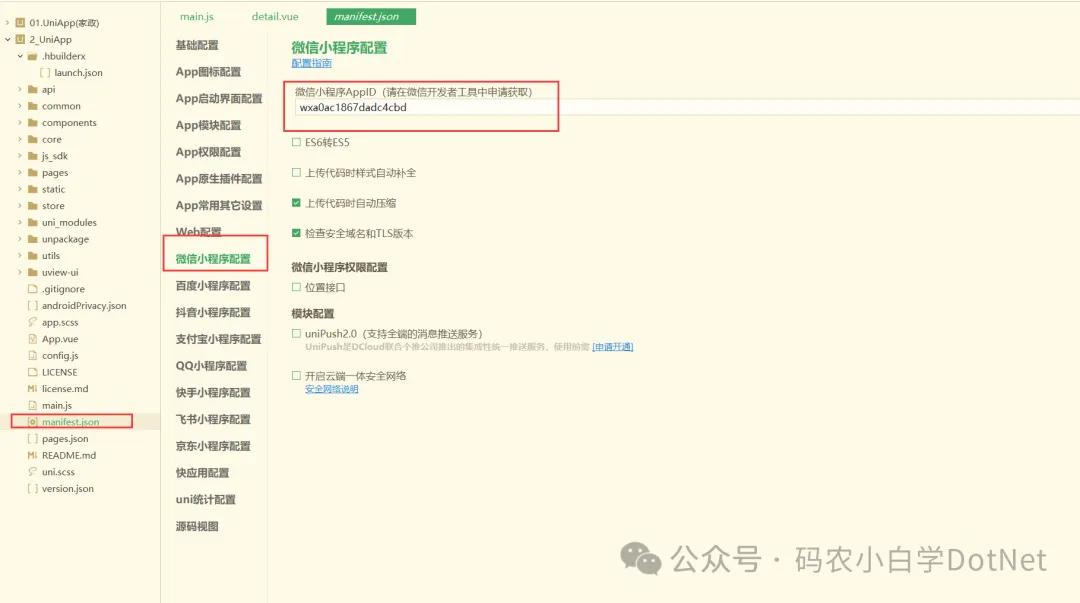Image resolution: width=1080 pixels, height=603 pixels.
Task: Select pages.json in the file tree
Action: point(65,438)
